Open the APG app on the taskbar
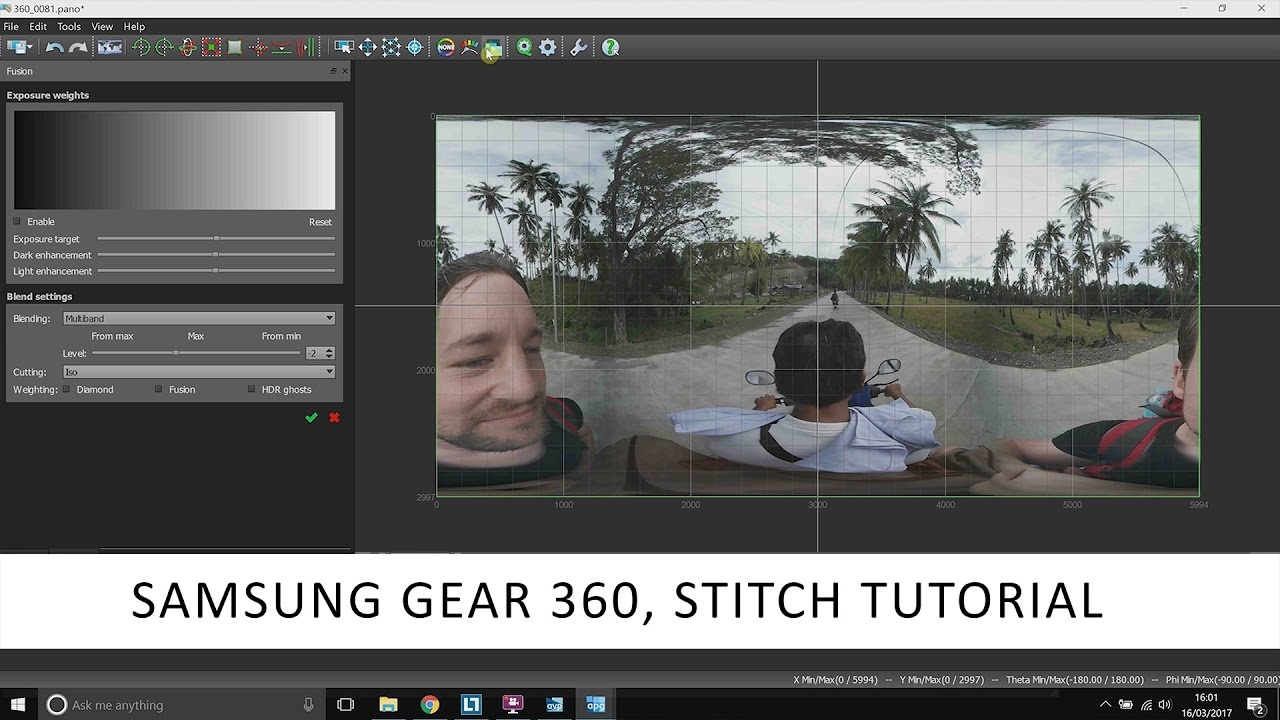Image resolution: width=1280 pixels, height=720 pixels. (596, 705)
